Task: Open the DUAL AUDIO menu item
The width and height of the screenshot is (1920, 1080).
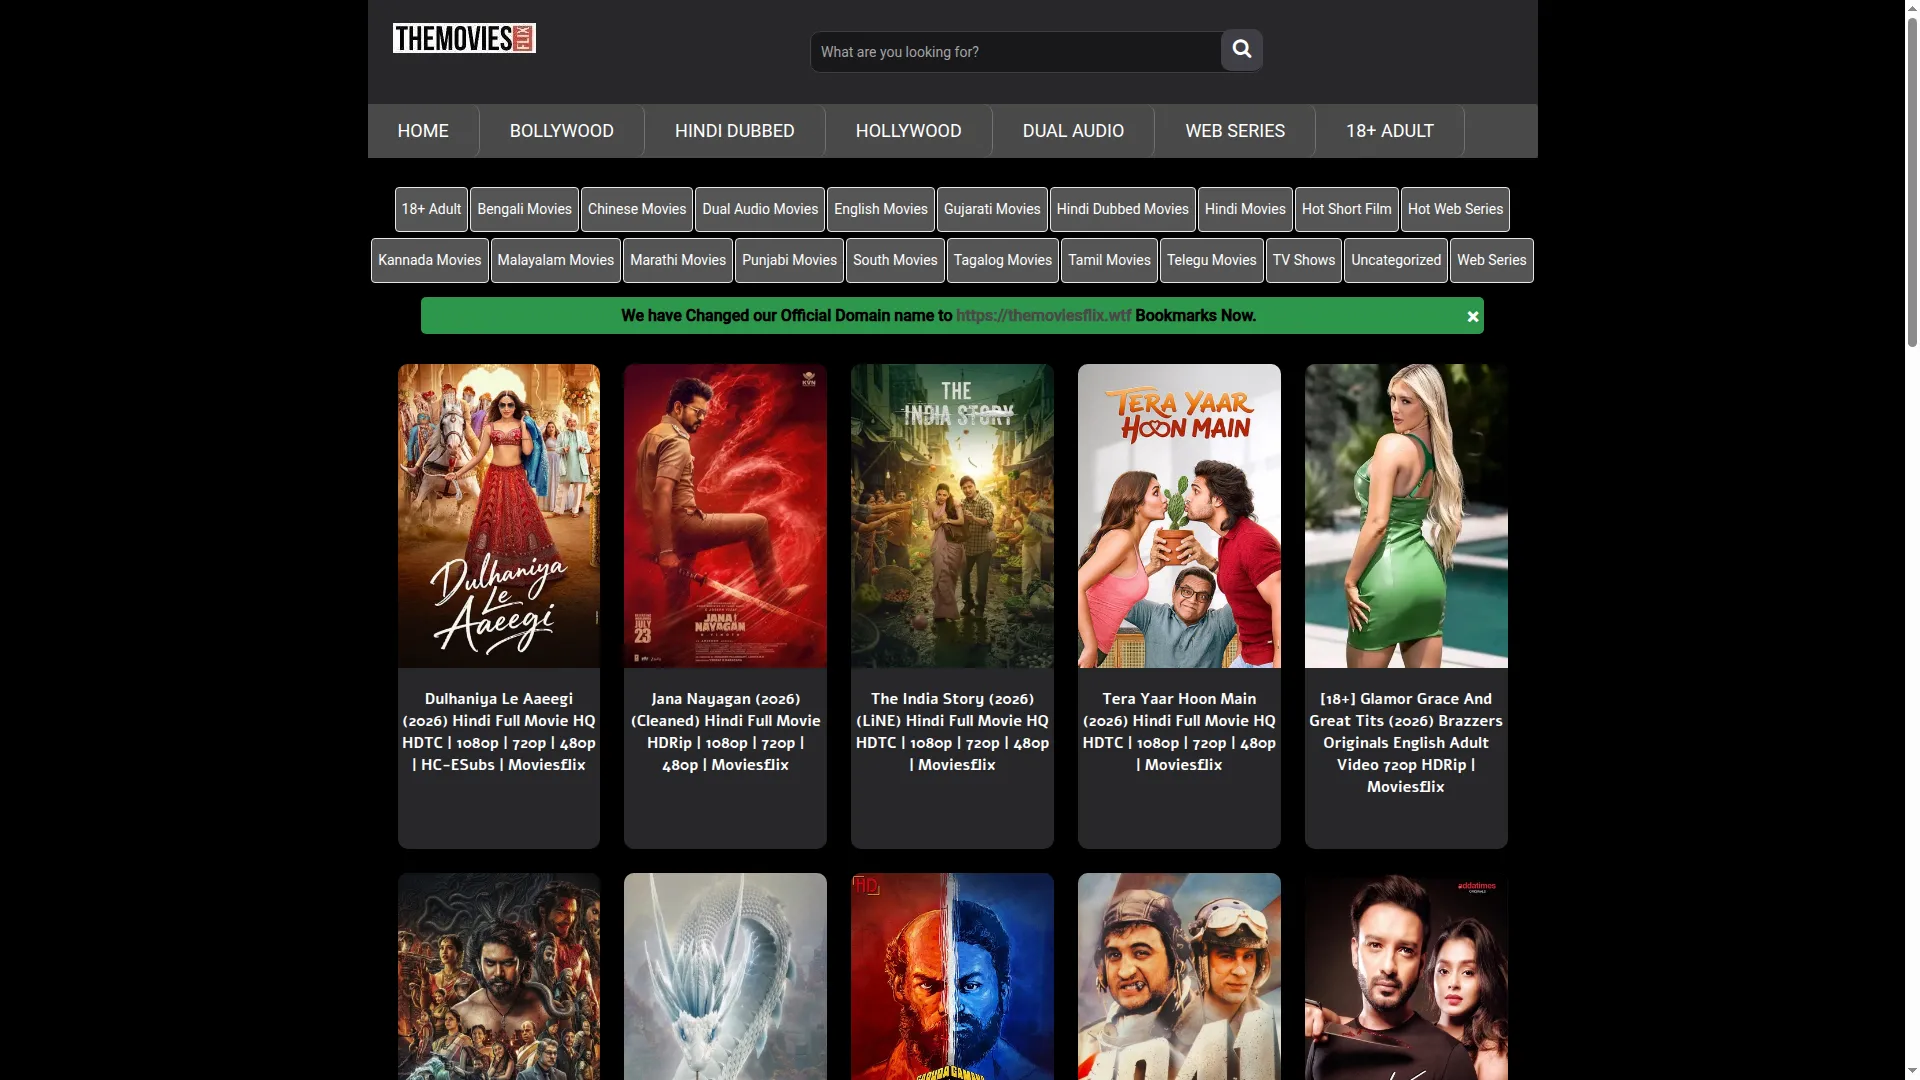Action: (x=1073, y=131)
